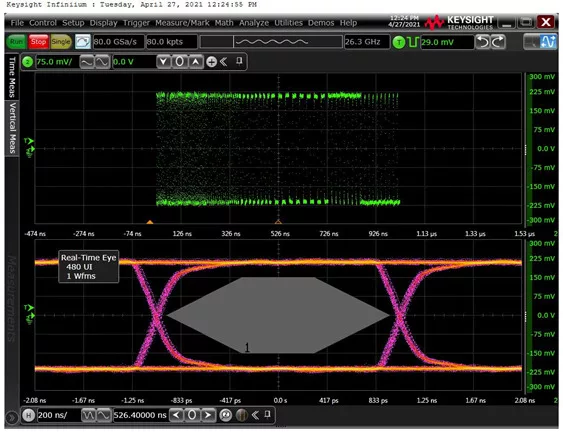Click the 200 ns/ horizontal scale field
The height and width of the screenshot is (433, 563).
tap(58, 415)
